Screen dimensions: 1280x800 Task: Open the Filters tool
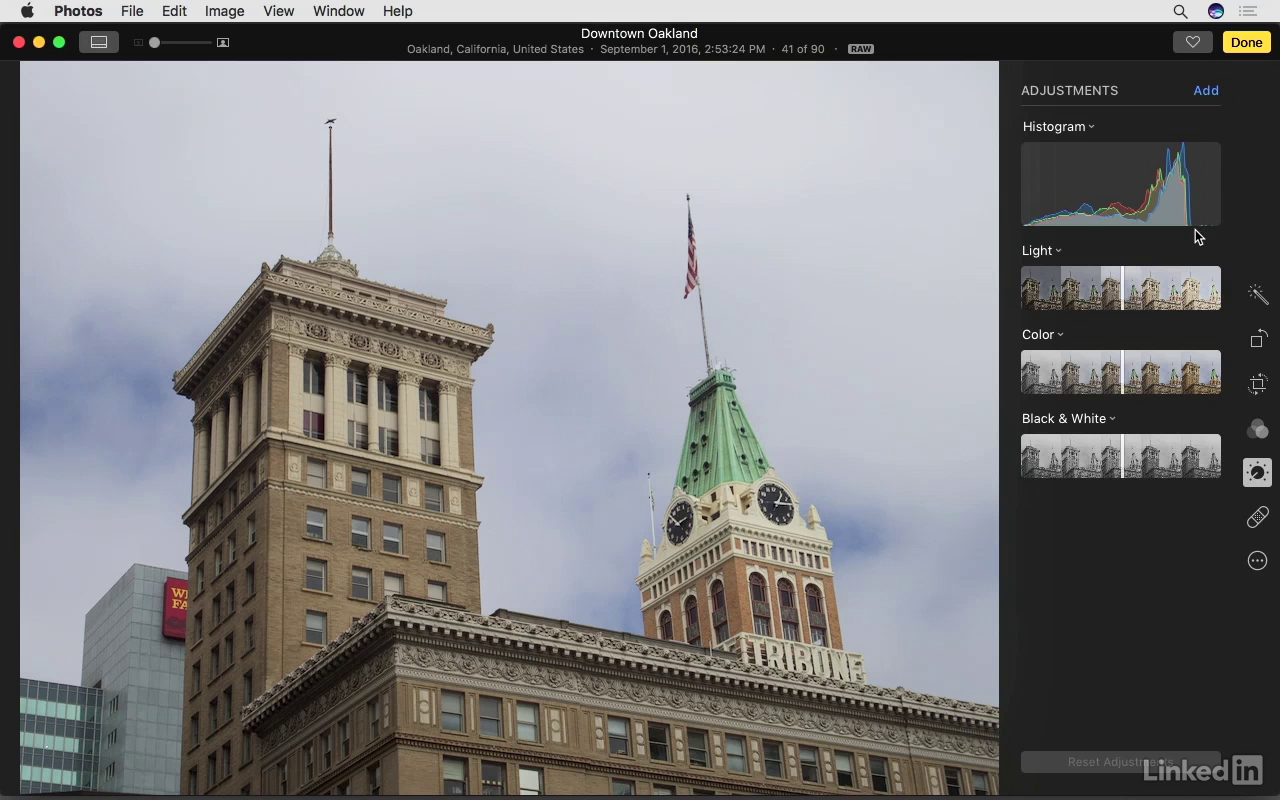[x=1258, y=429]
